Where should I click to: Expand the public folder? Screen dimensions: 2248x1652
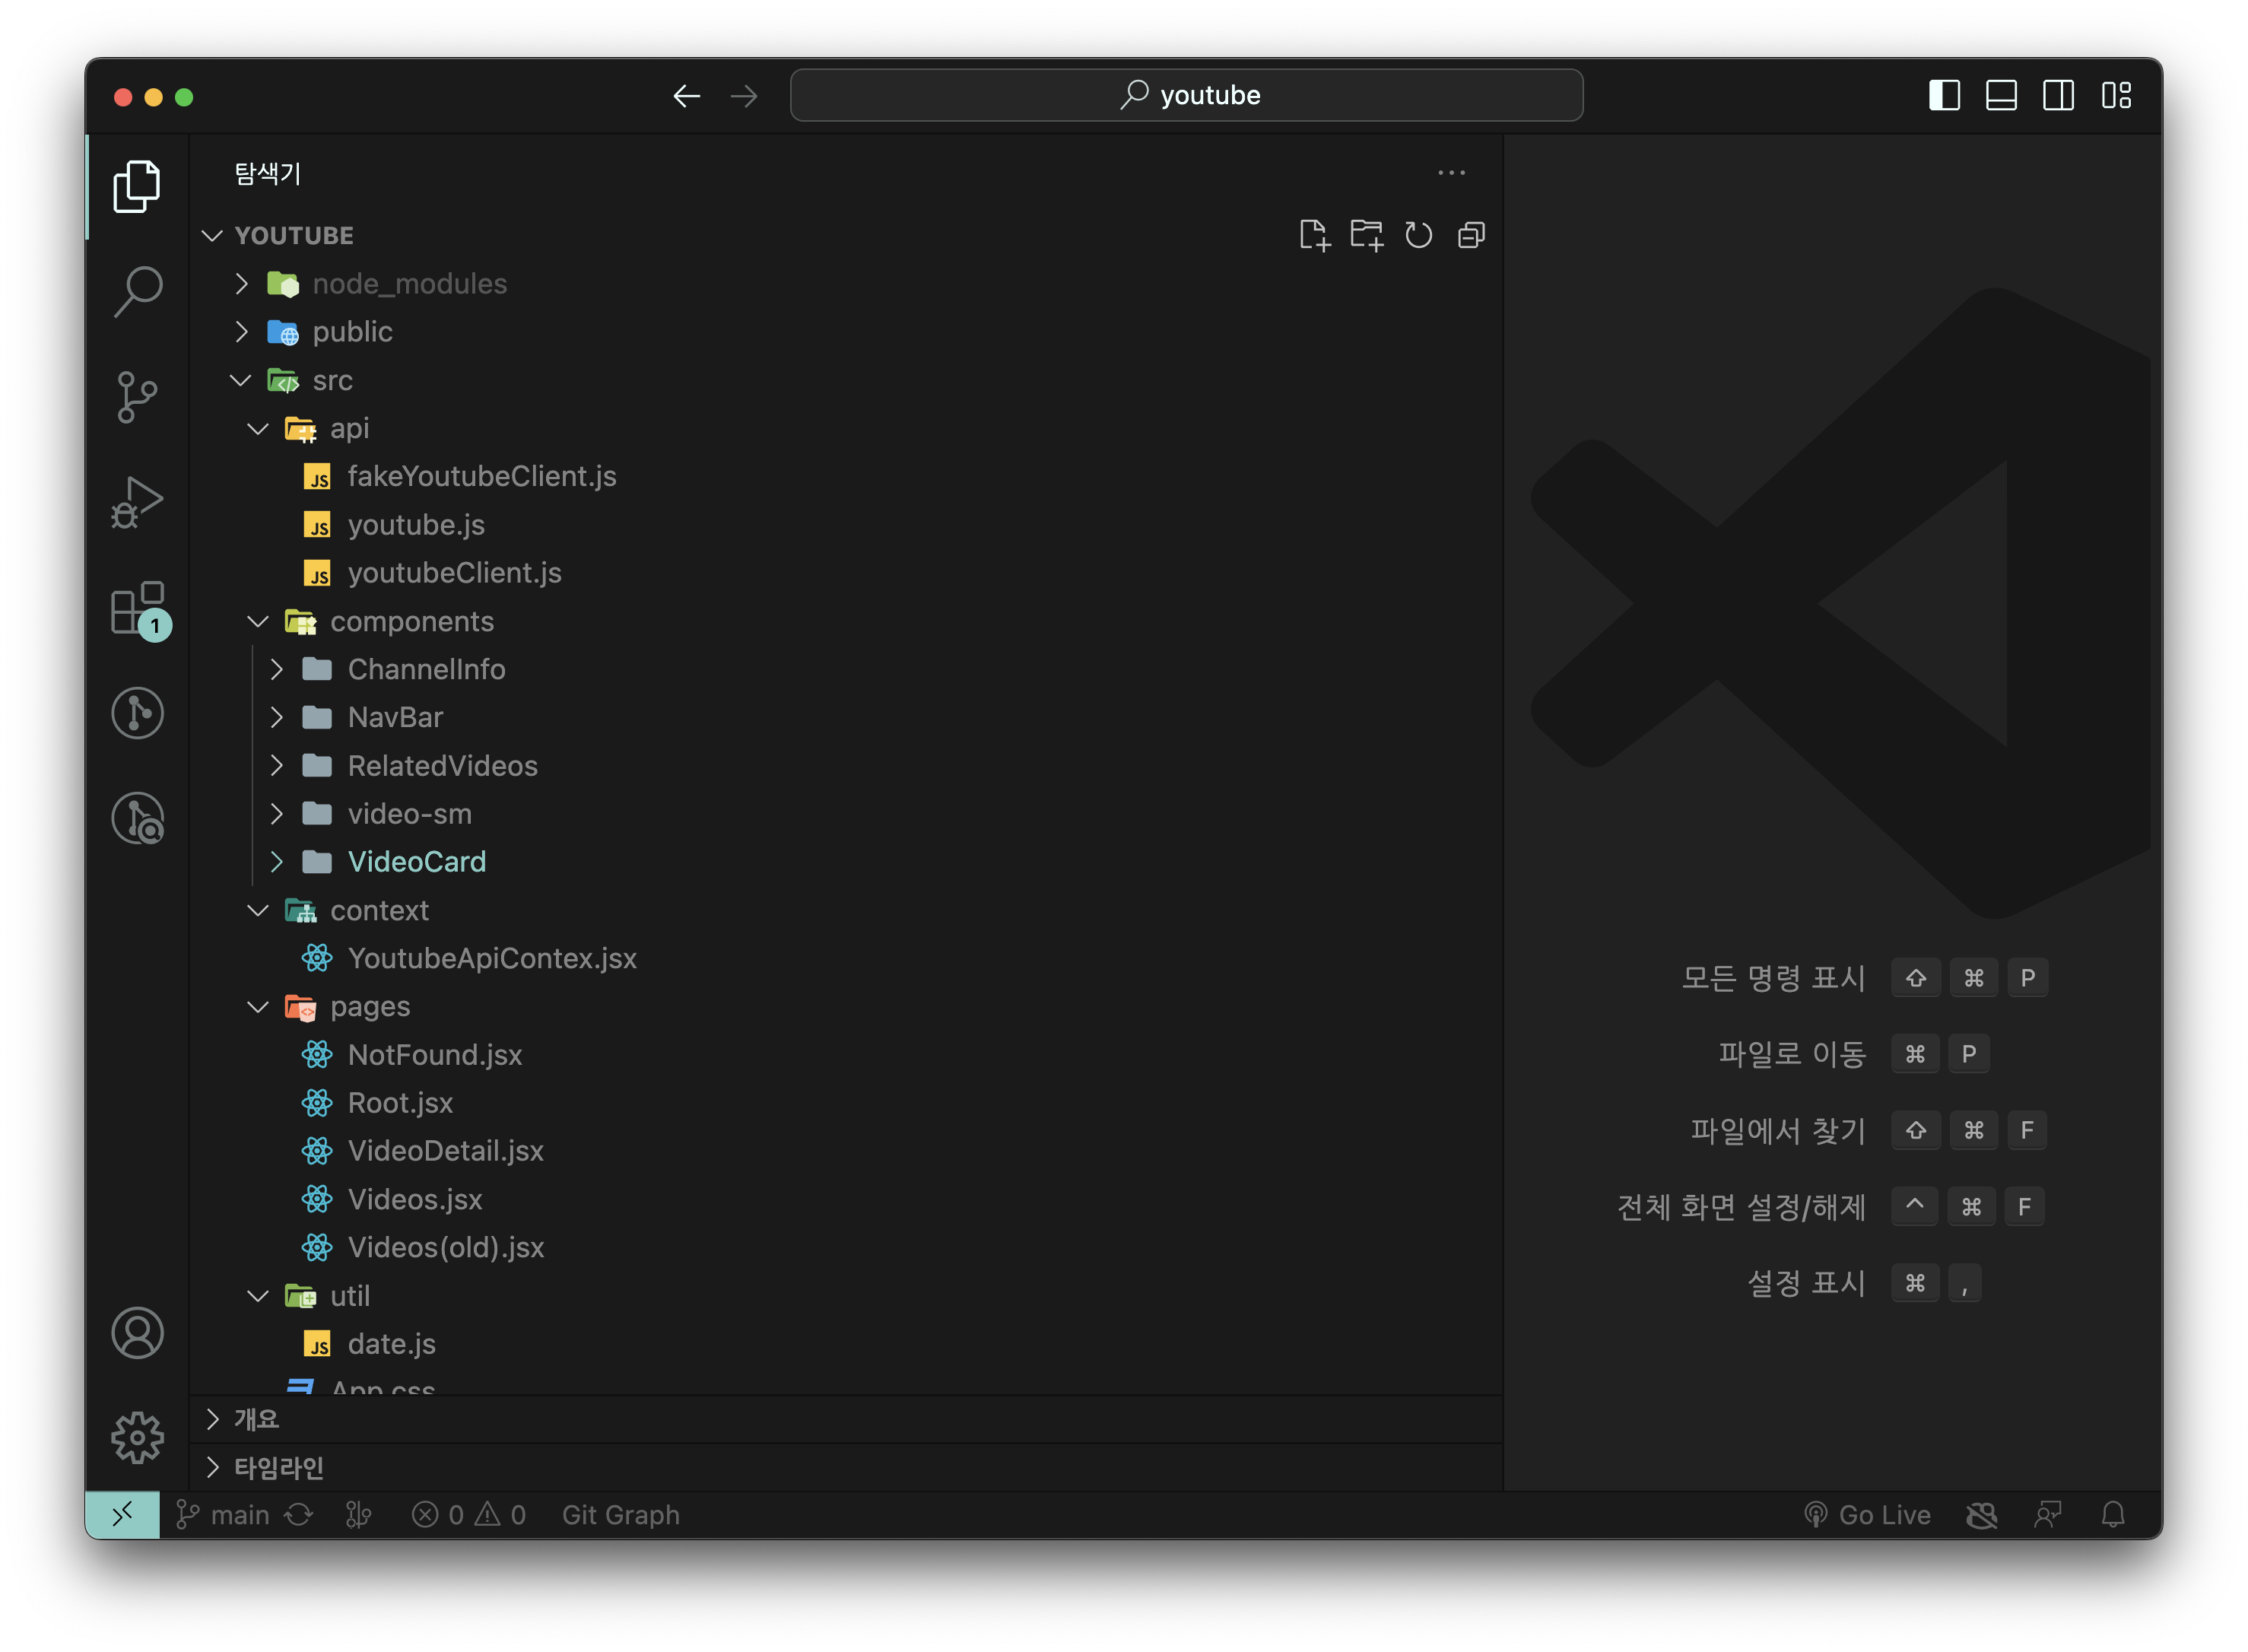click(241, 331)
